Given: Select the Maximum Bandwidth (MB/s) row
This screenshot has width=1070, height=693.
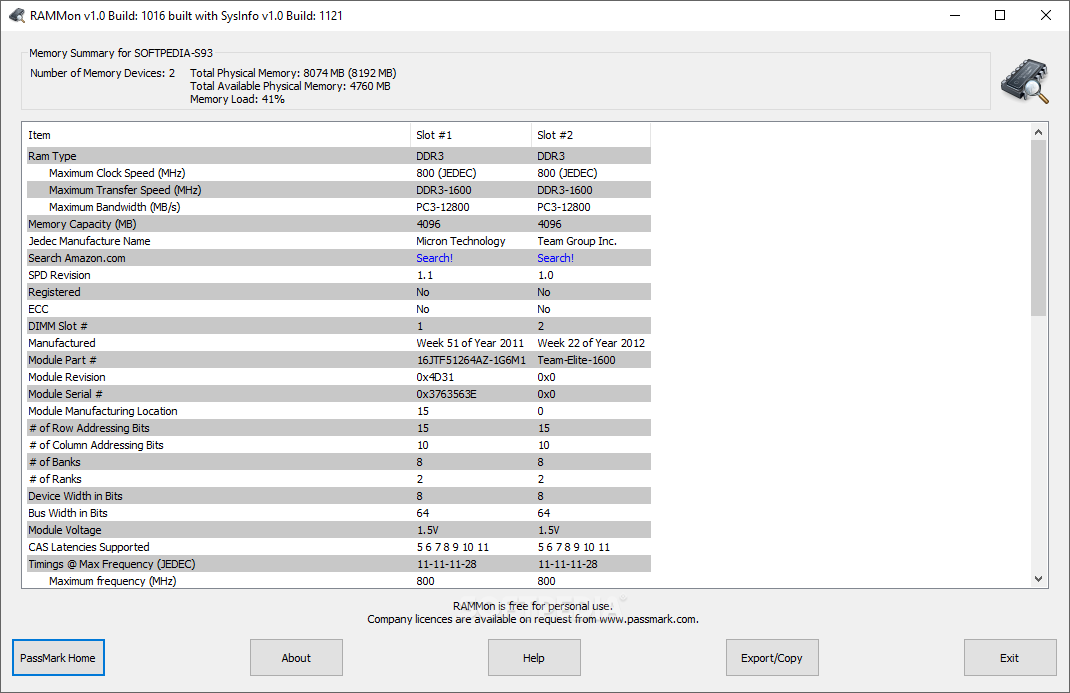Looking at the screenshot, I should 338,207.
